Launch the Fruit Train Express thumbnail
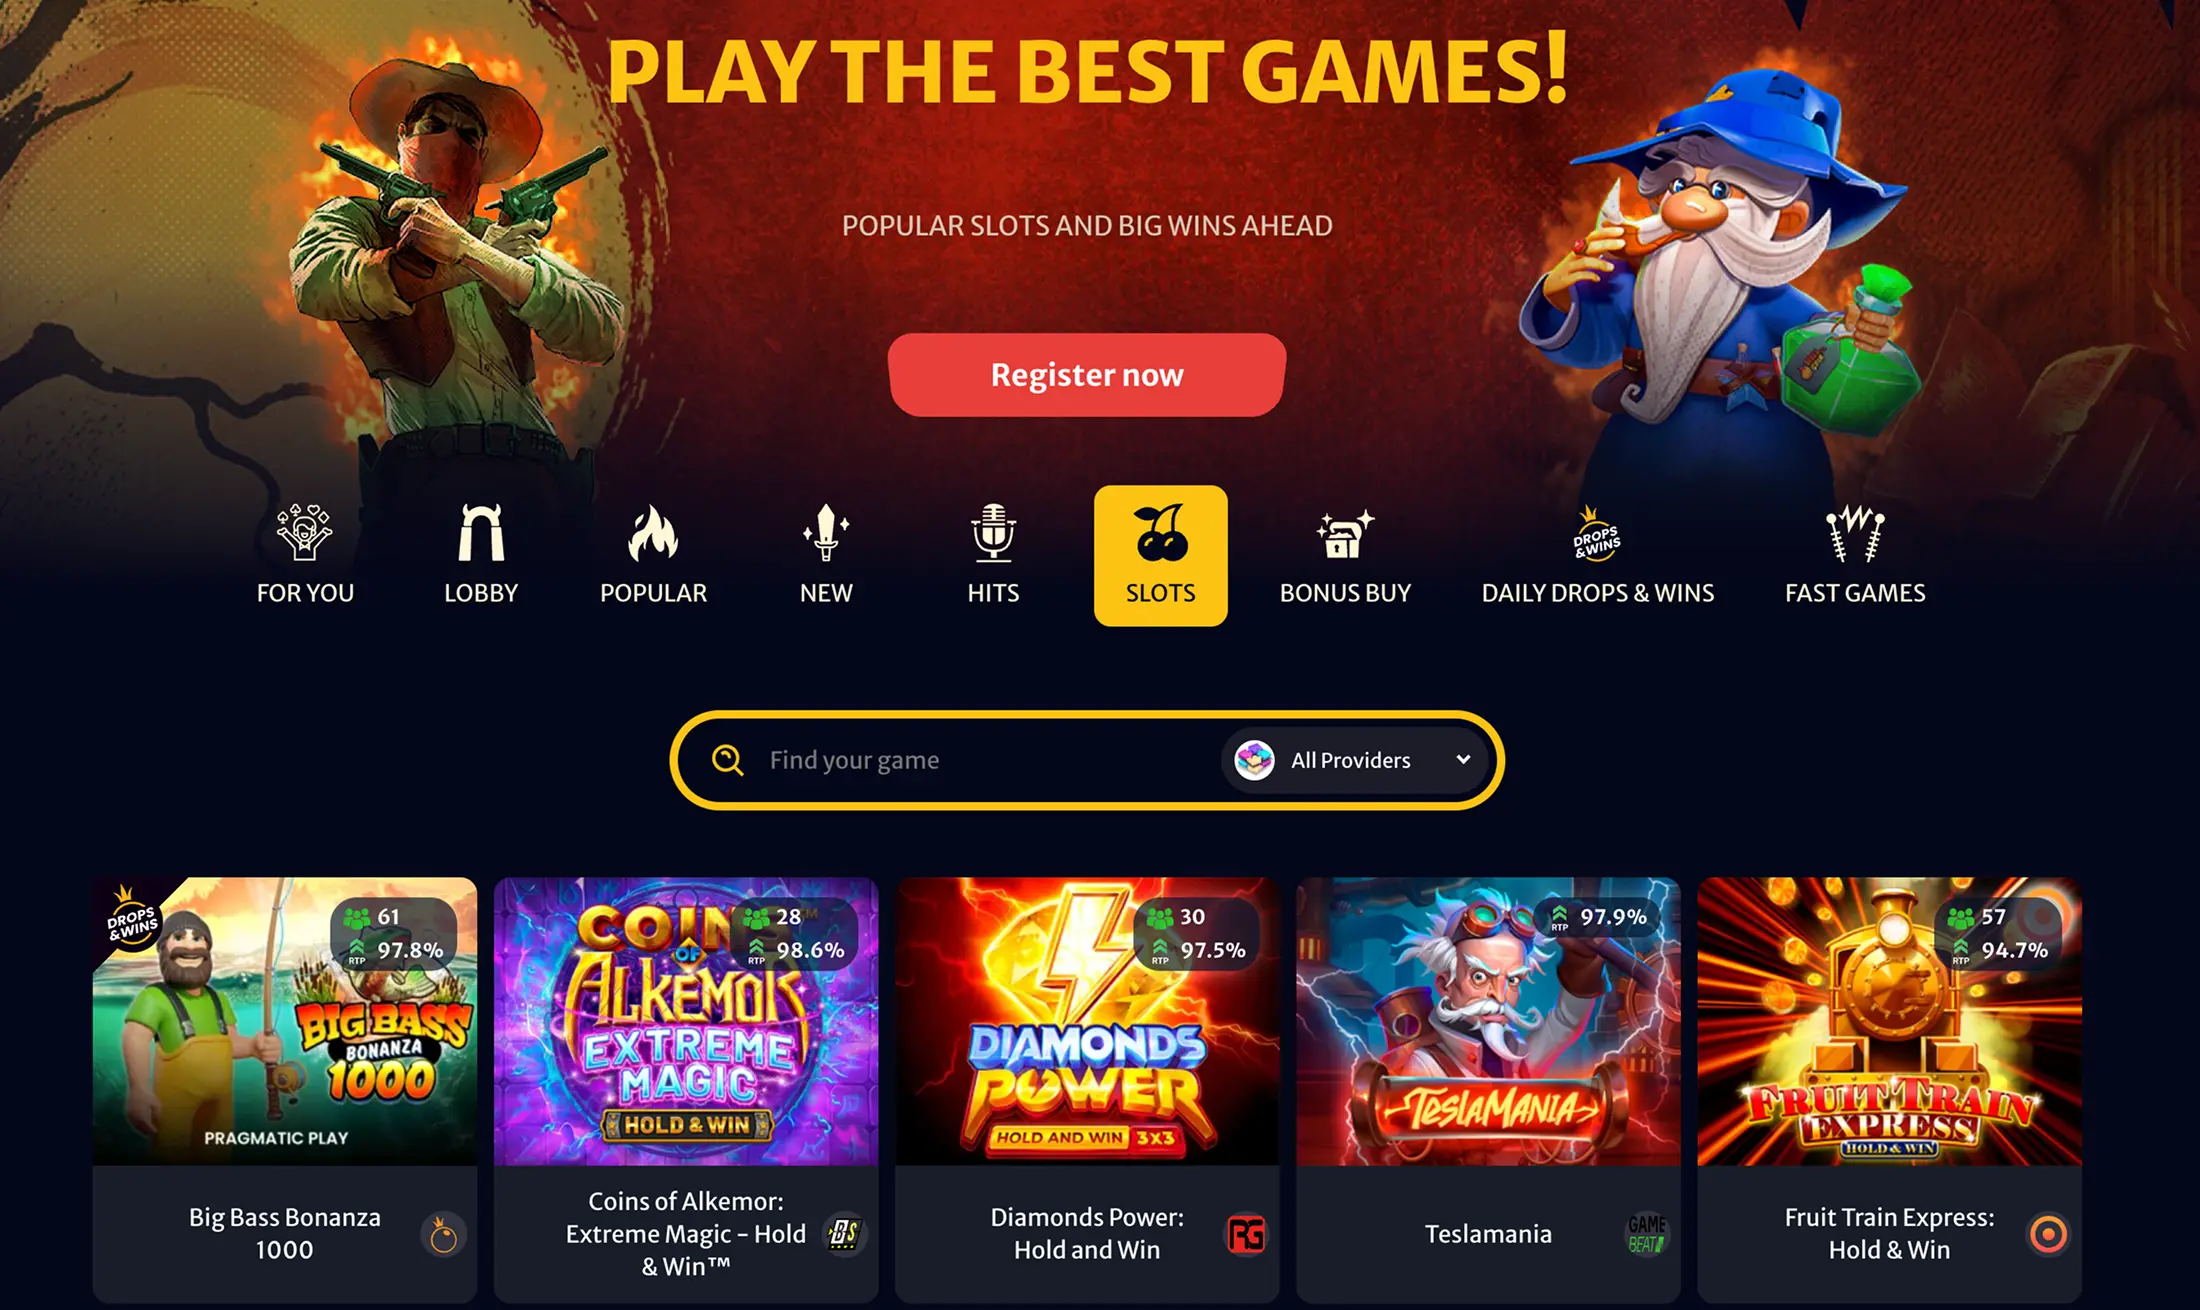 point(1889,1021)
